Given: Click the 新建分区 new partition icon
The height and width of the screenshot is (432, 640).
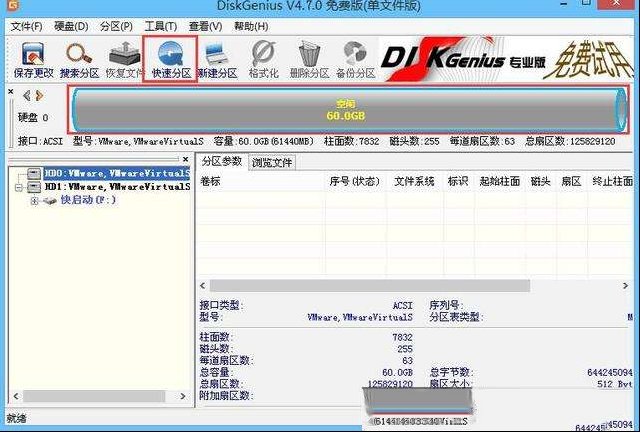Looking at the screenshot, I should point(217,60).
